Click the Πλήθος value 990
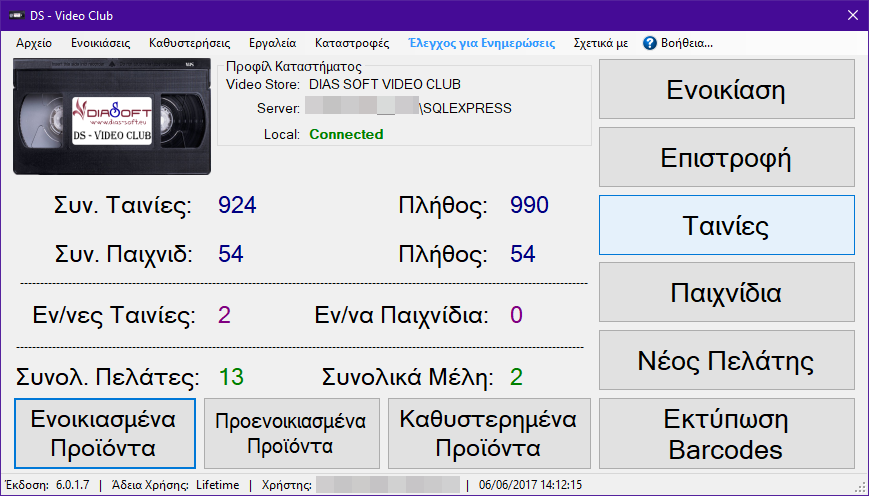The width and height of the screenshot is (869, 496). click(529, 205)
